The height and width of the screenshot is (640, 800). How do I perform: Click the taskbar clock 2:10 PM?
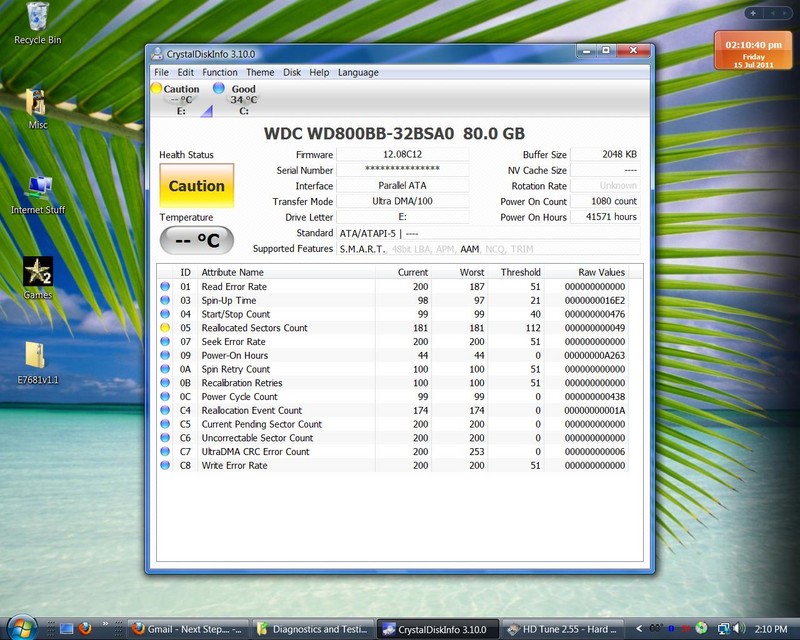click(770, 629)
